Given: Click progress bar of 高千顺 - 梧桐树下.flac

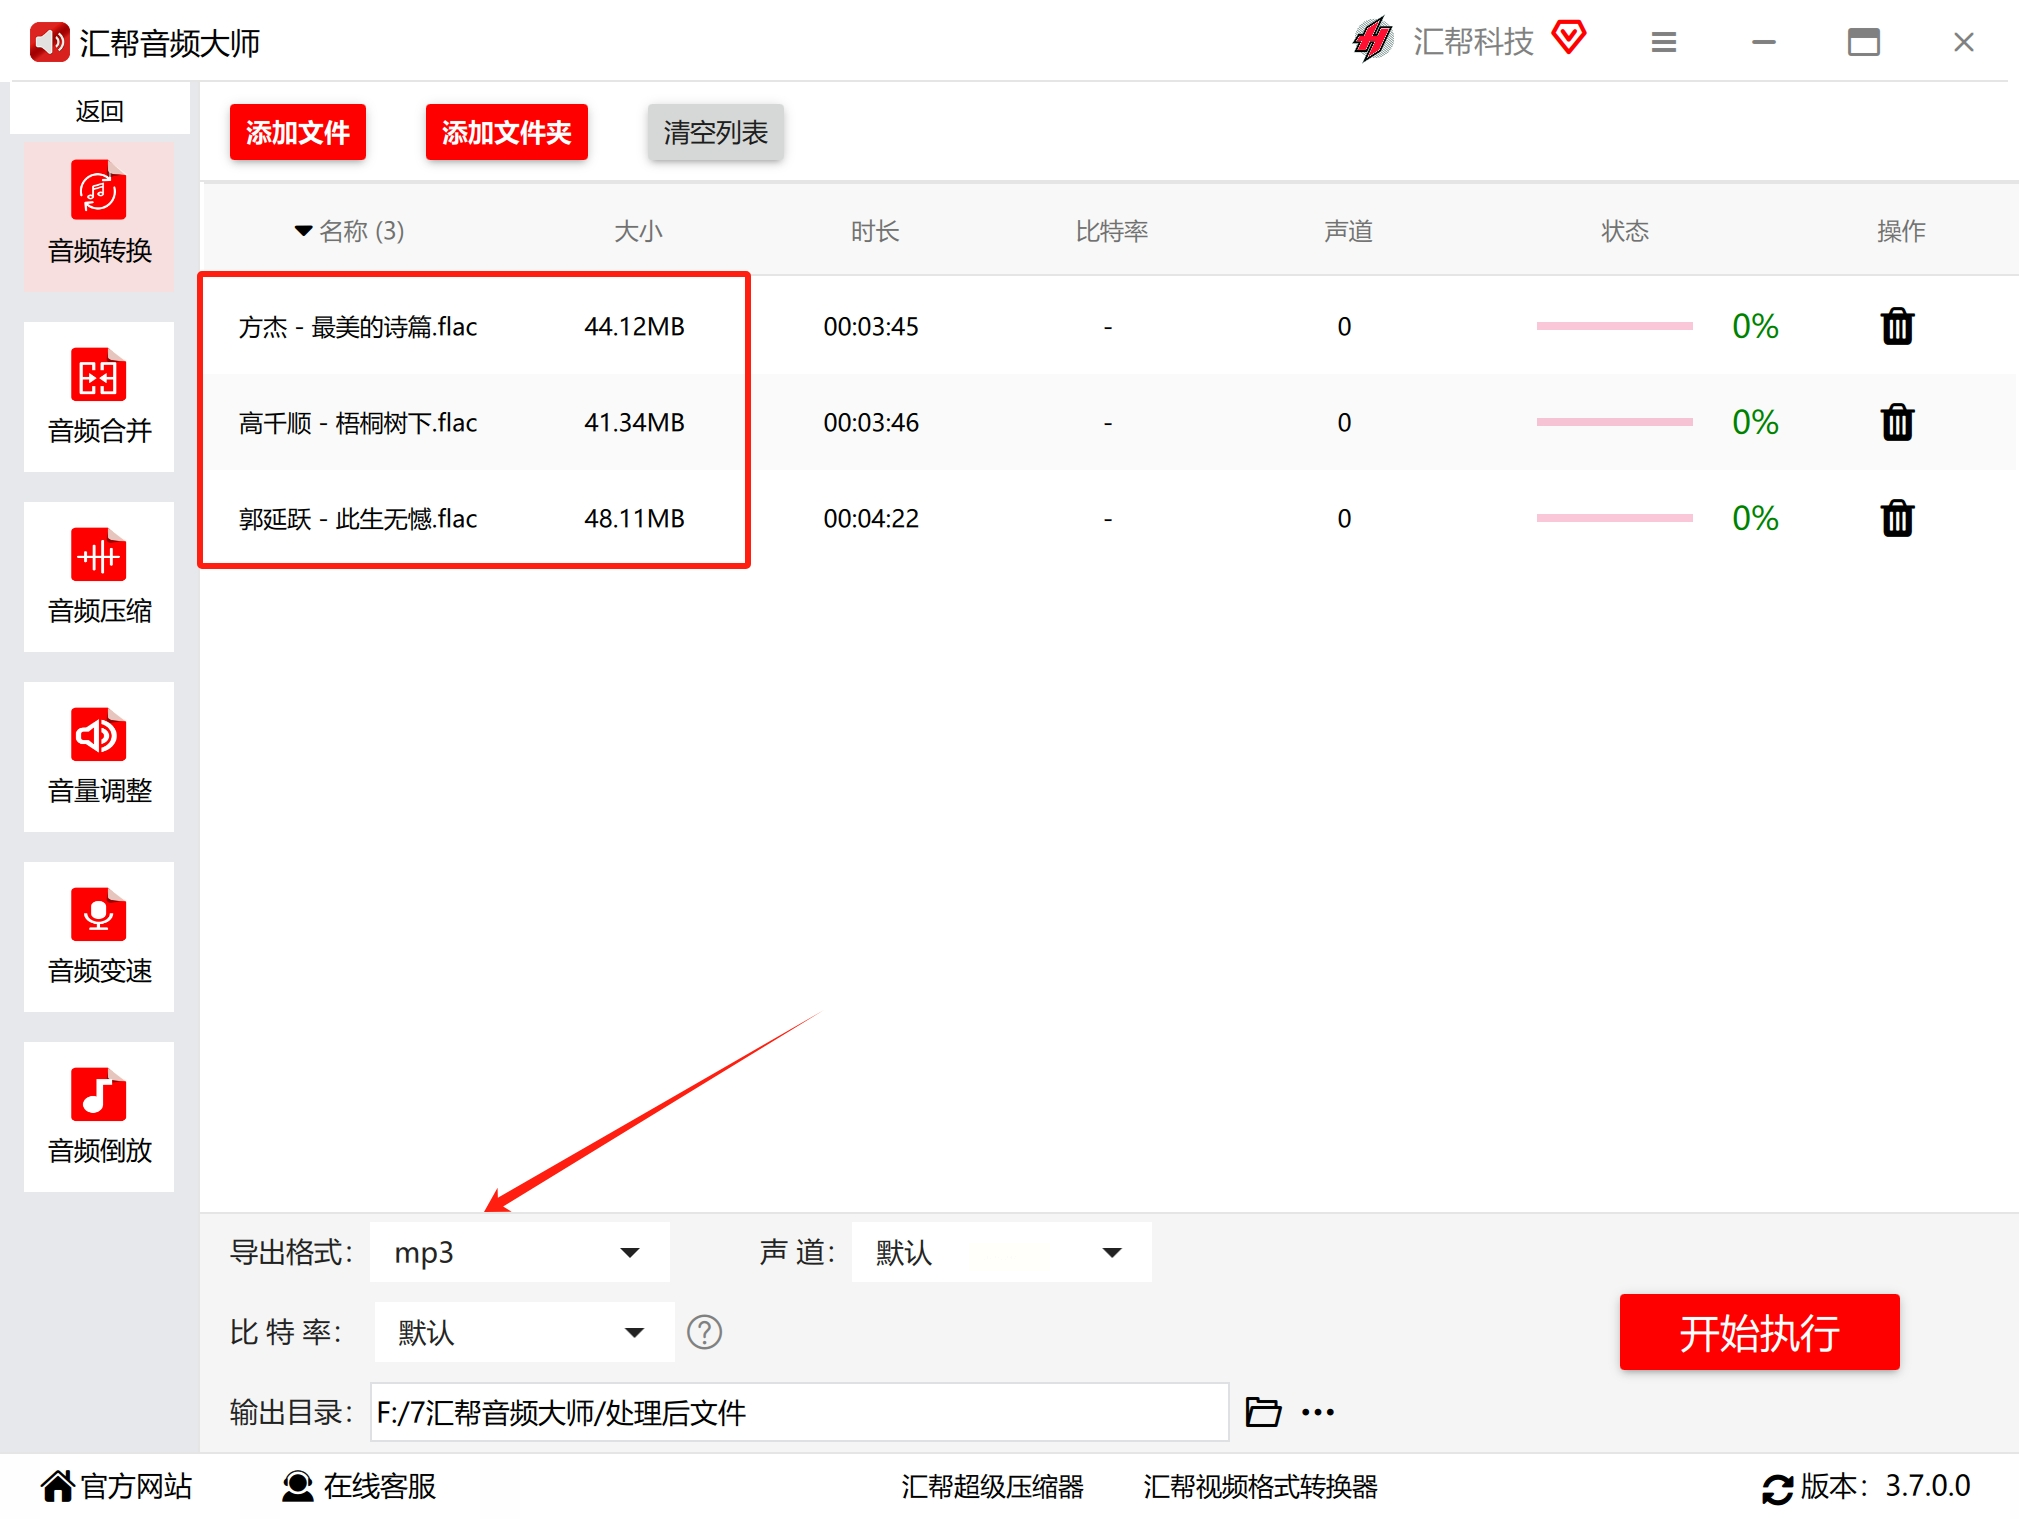Looking at the screenshot, I should [x=1613, y=422].
